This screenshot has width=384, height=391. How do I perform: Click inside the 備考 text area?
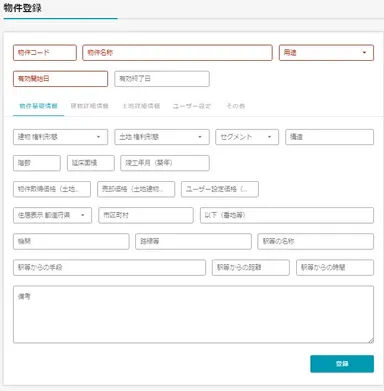click(193, 314)
